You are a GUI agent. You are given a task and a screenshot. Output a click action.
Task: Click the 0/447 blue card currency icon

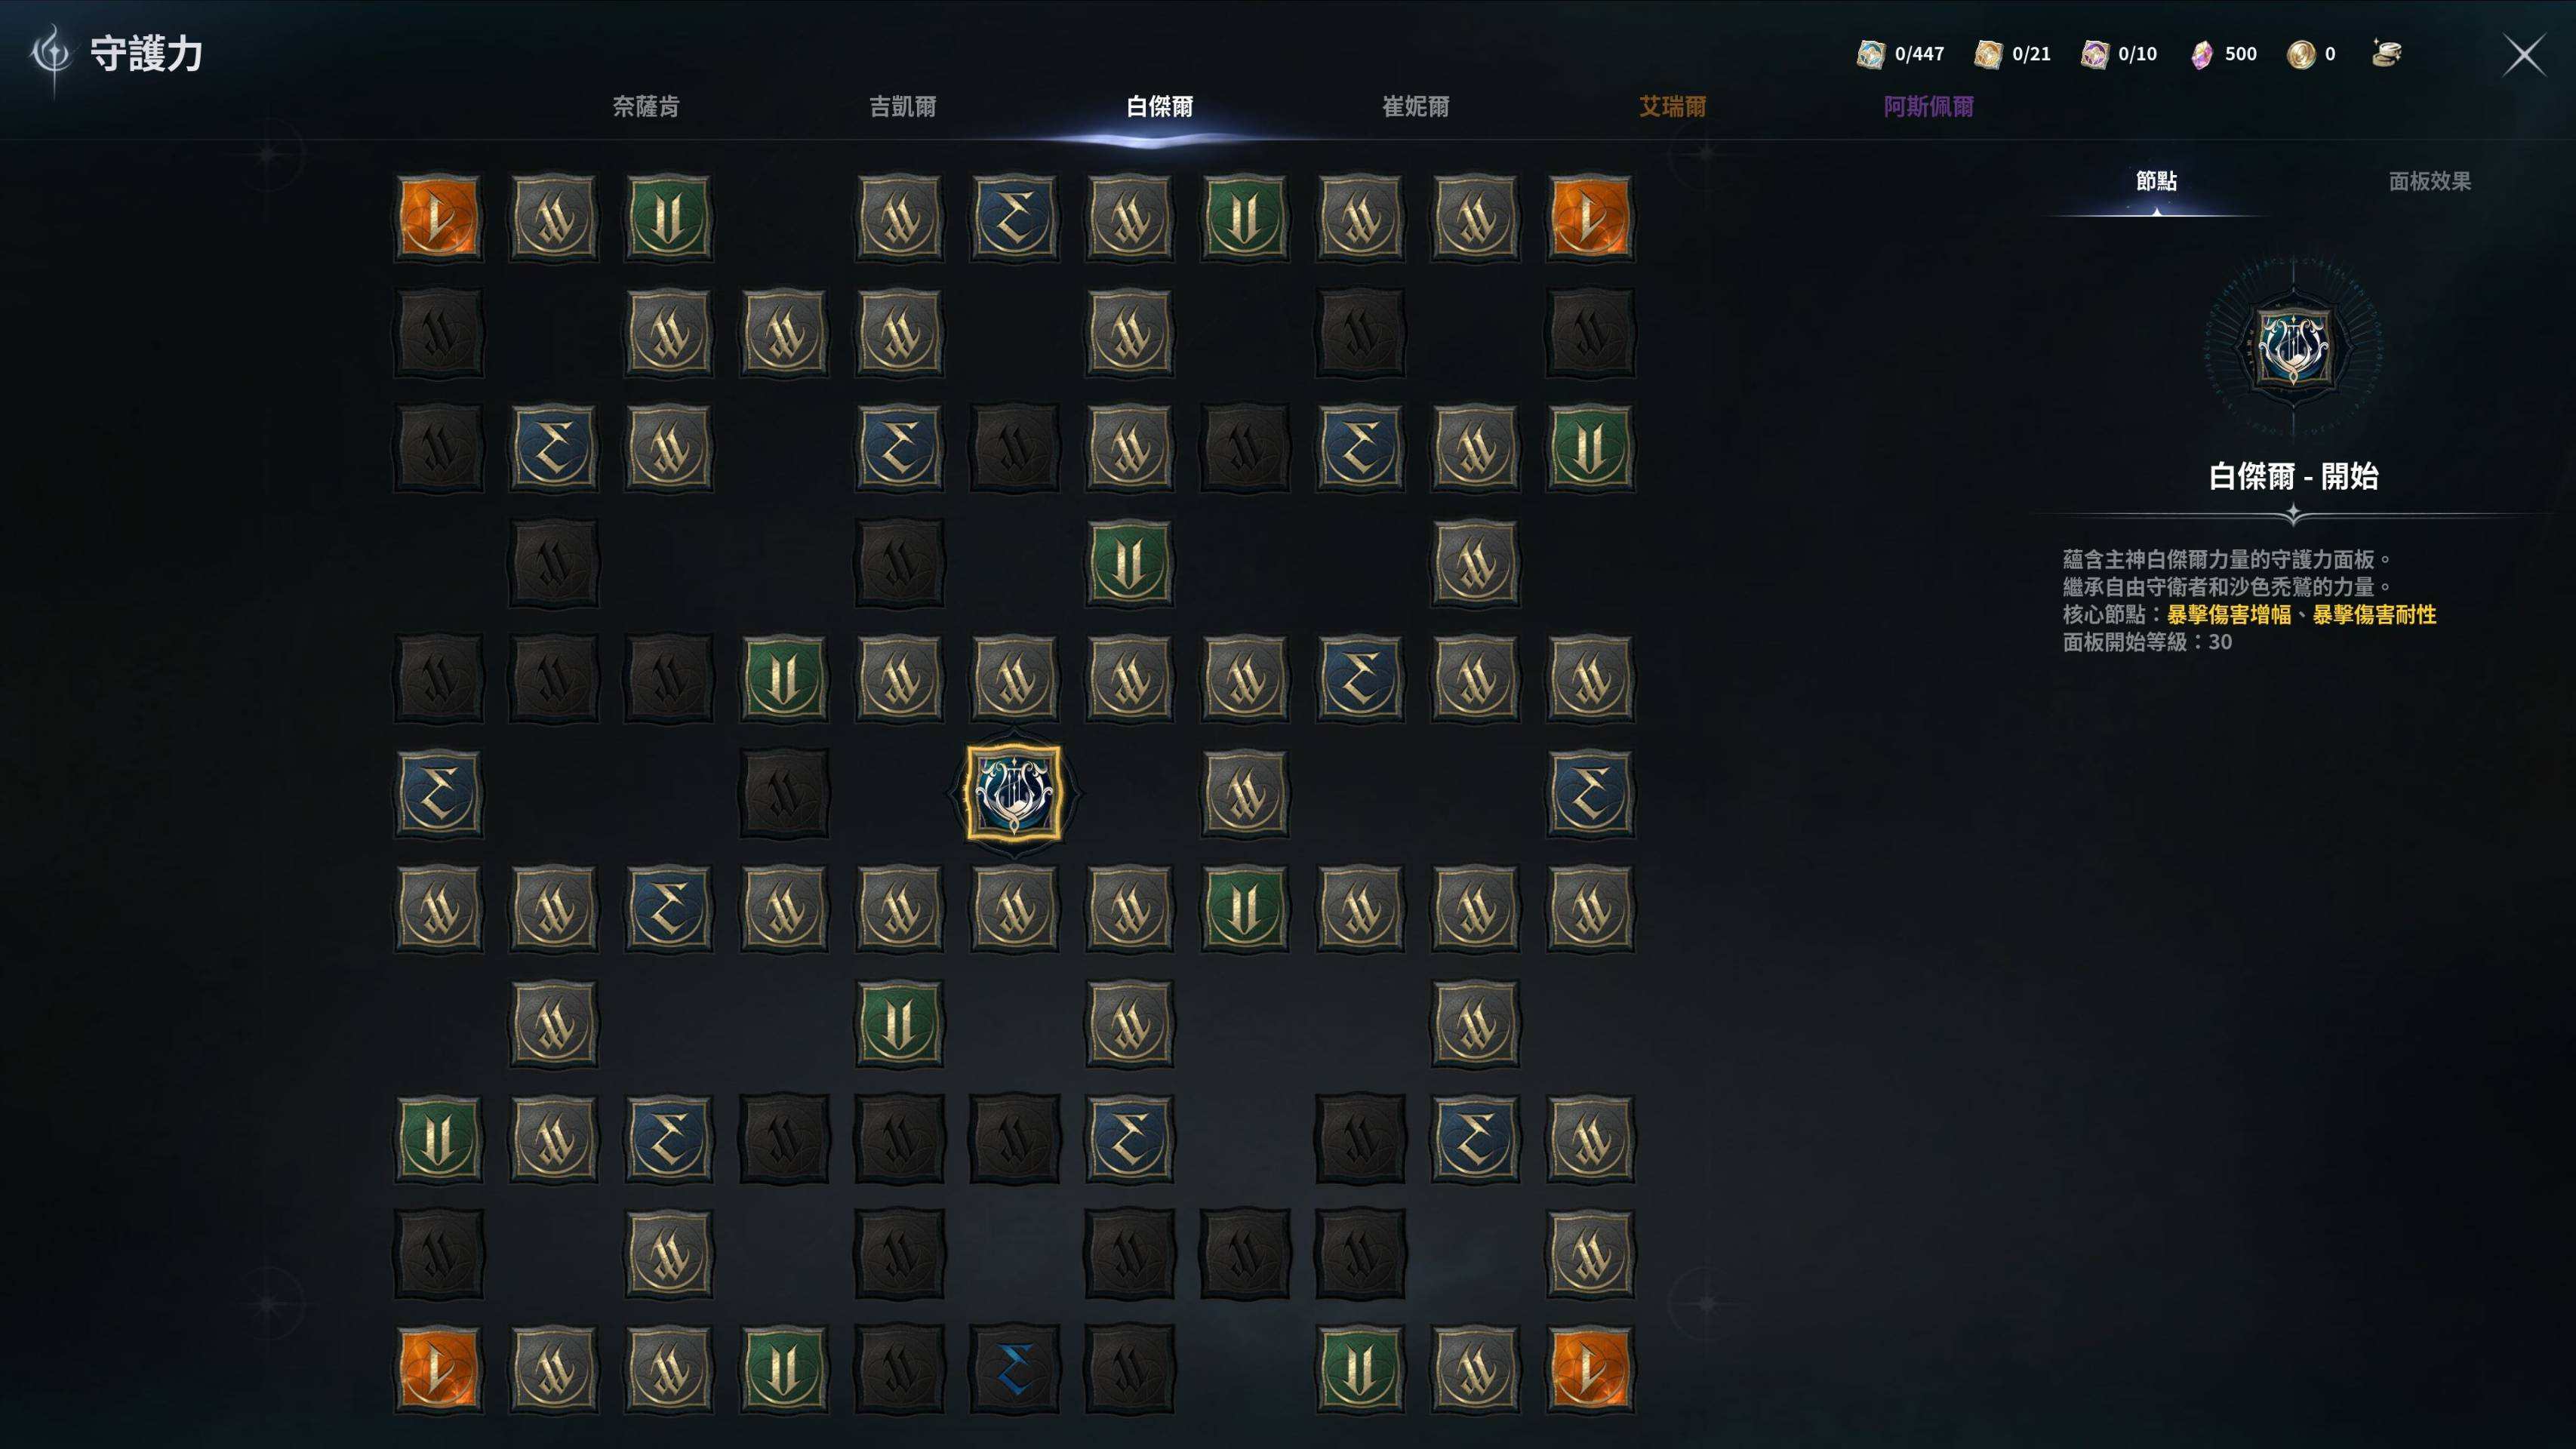click(x=1871, y=54)
